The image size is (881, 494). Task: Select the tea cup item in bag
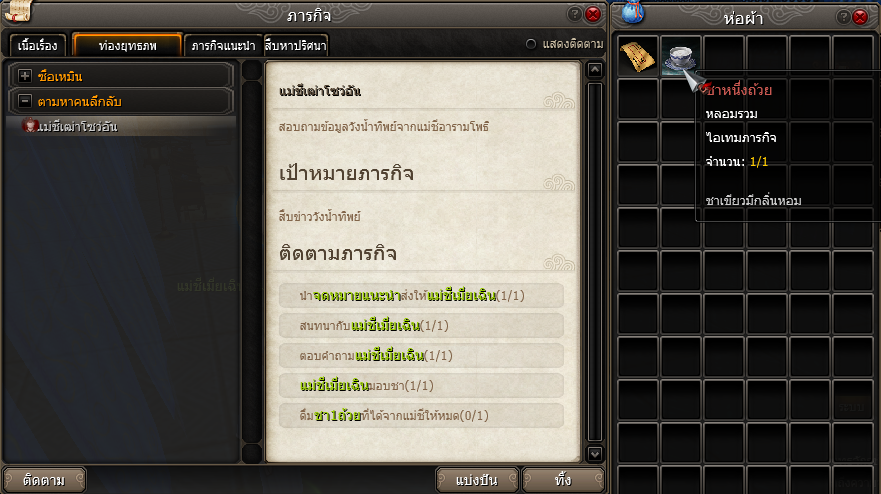[680, 56]
